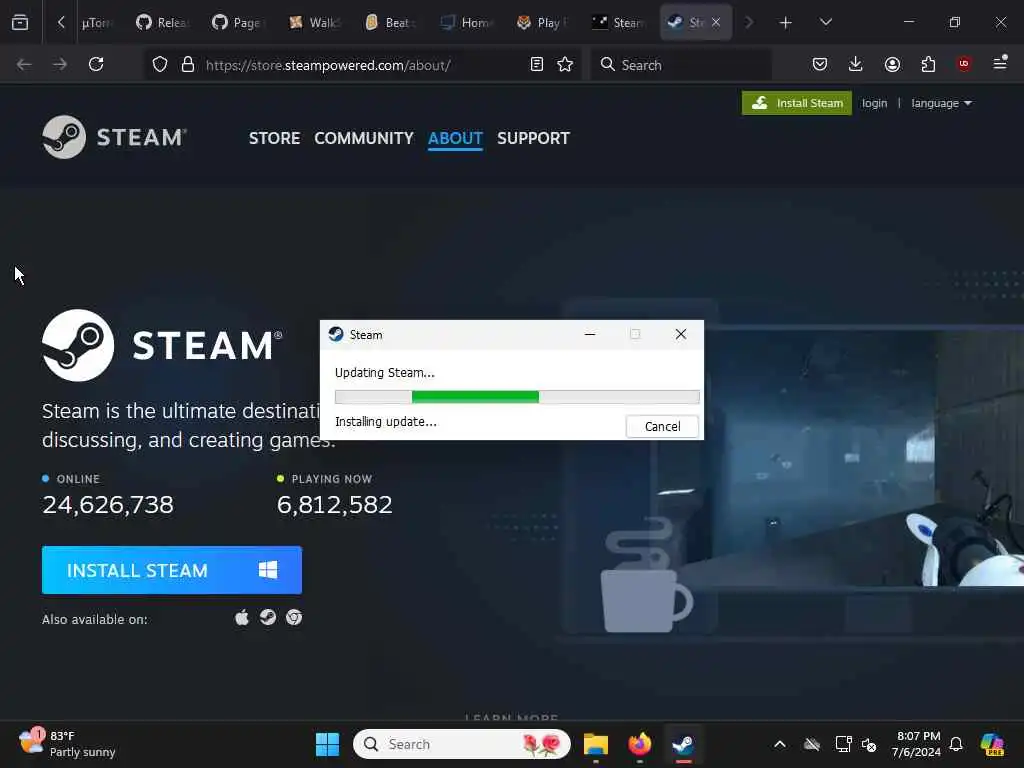This screenshot has width=1024, height=768.
Task: Switch to the Play tab
Action: (542, 22)
